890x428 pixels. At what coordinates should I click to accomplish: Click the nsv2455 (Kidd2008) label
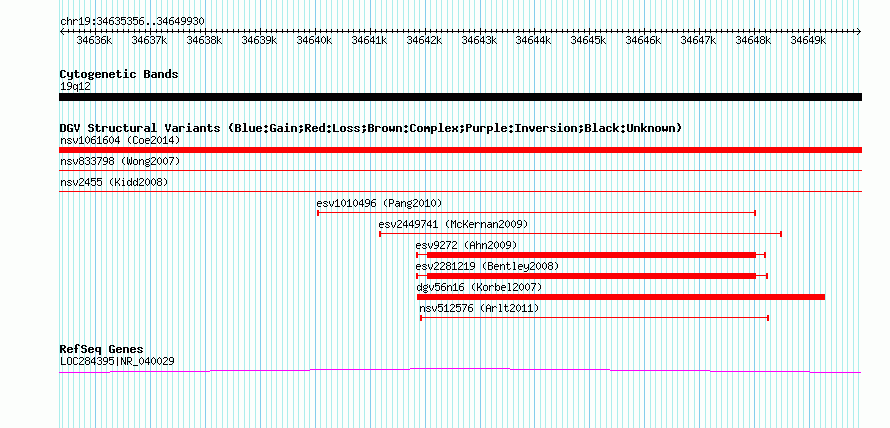click(x=114, y=183)
